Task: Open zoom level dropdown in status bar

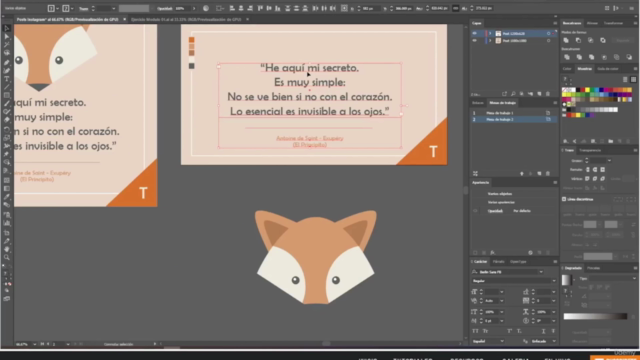Action: (x=34, y=344)
